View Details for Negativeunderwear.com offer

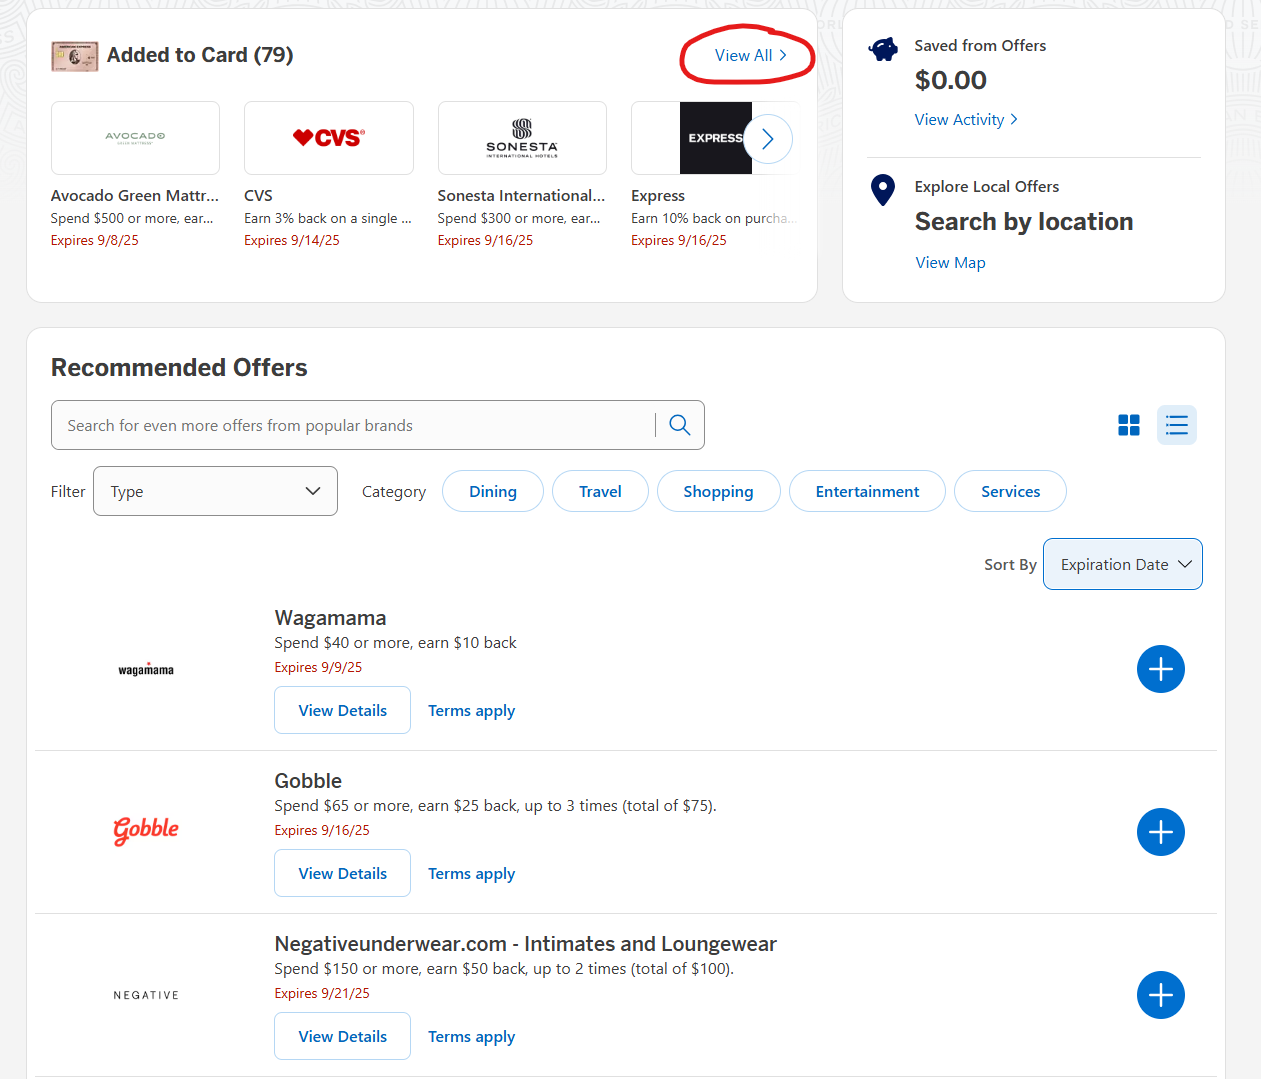[342, 1036]
